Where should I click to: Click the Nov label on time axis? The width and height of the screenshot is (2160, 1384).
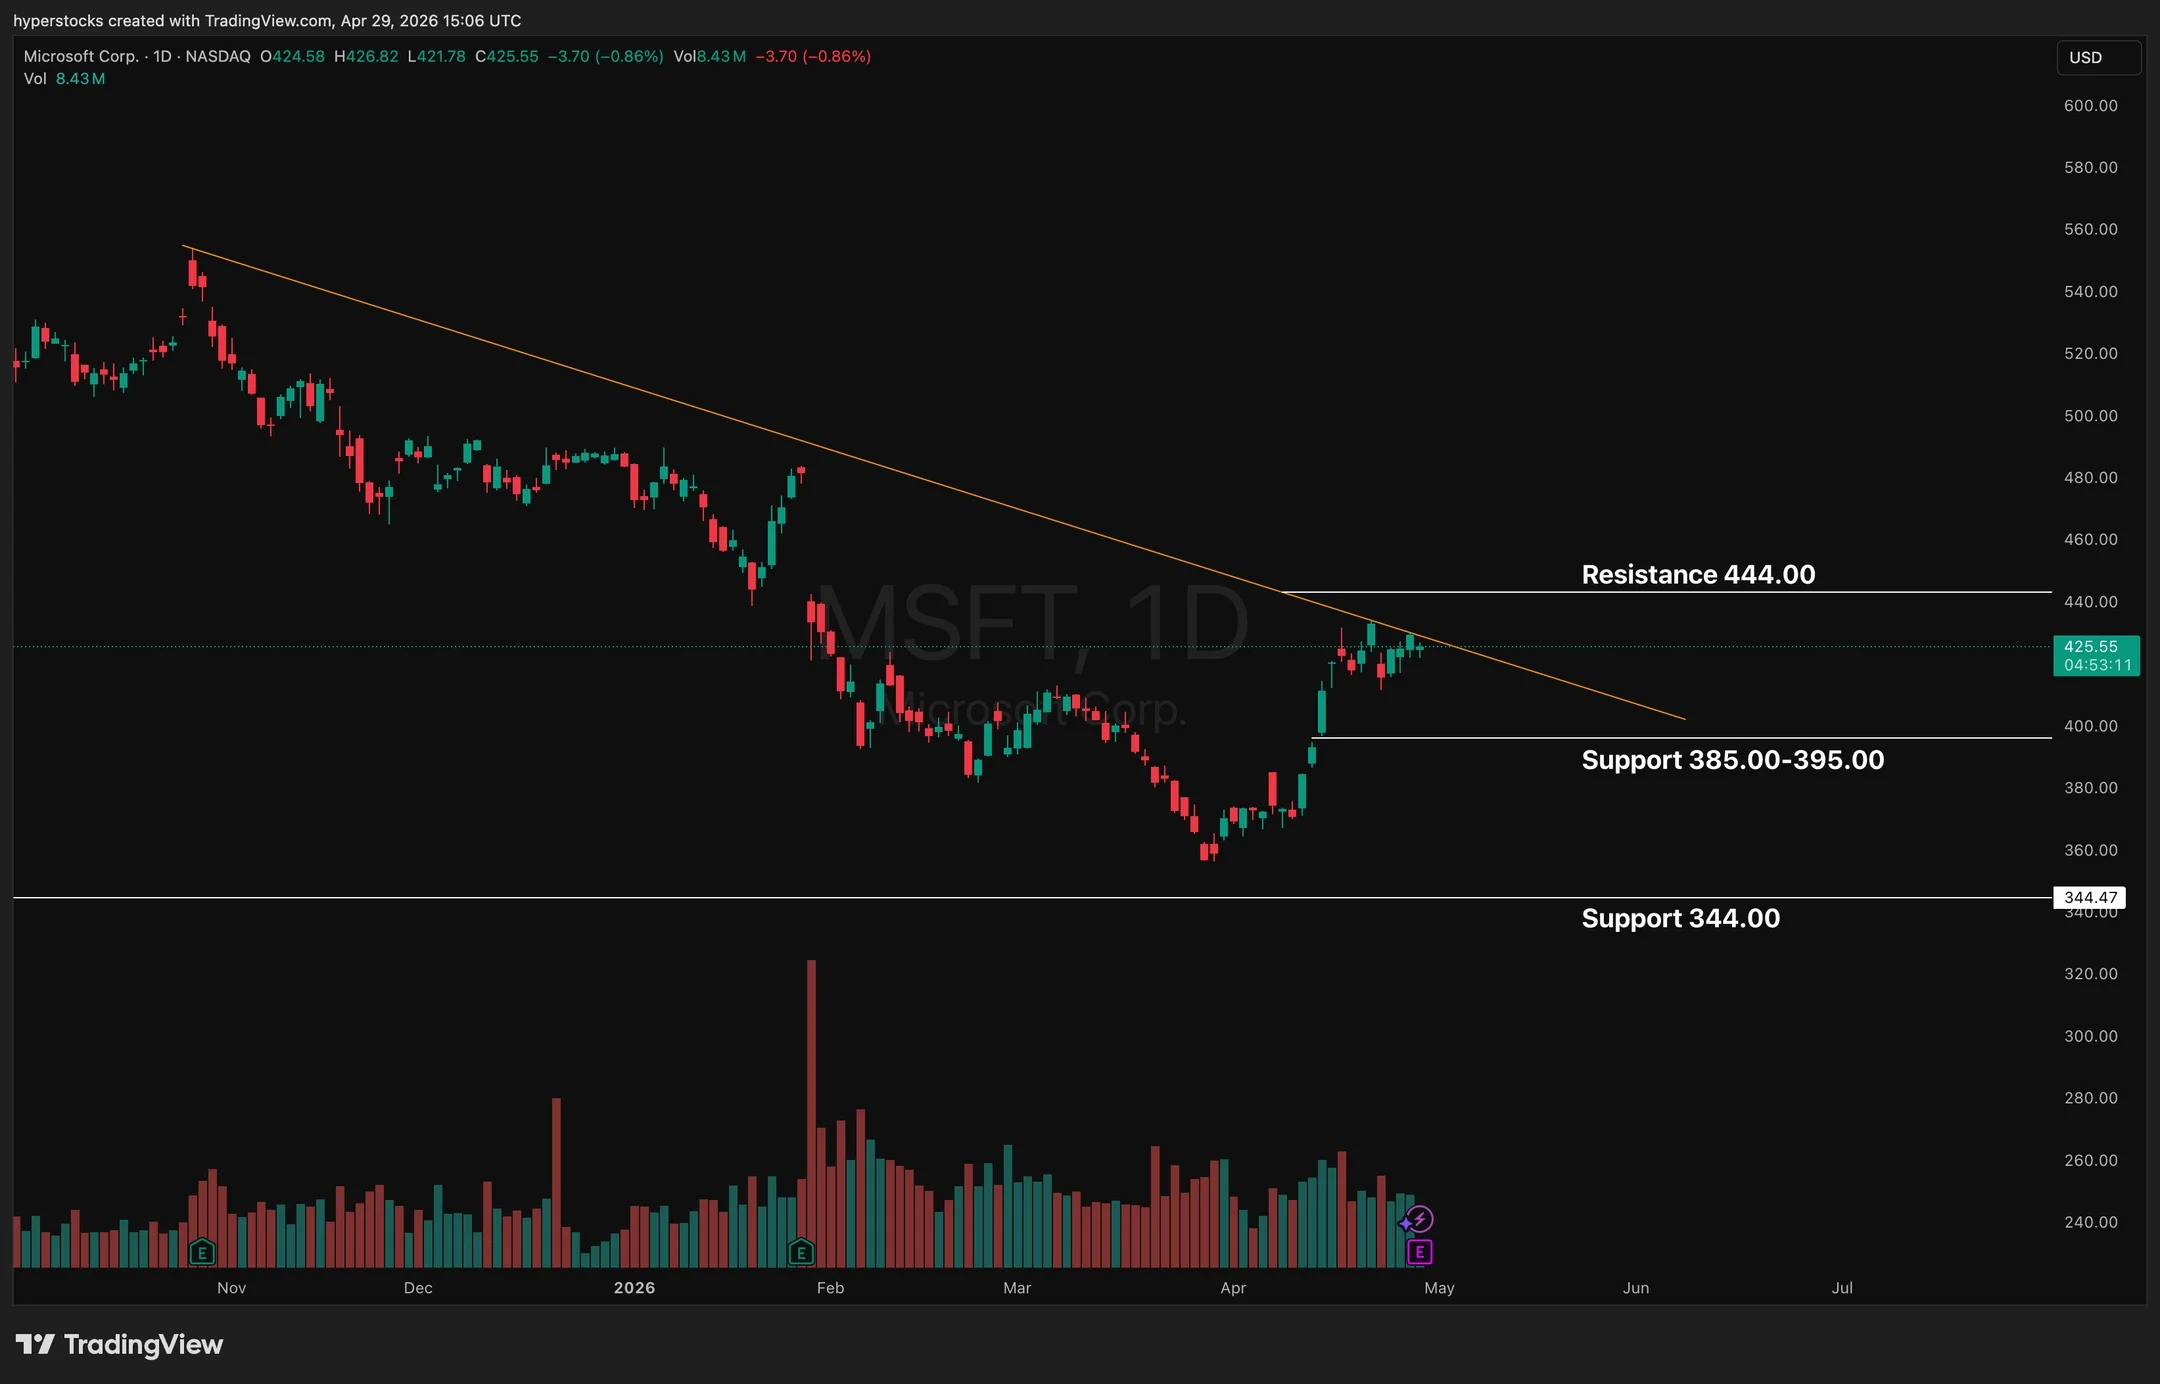pos(231,1287)
